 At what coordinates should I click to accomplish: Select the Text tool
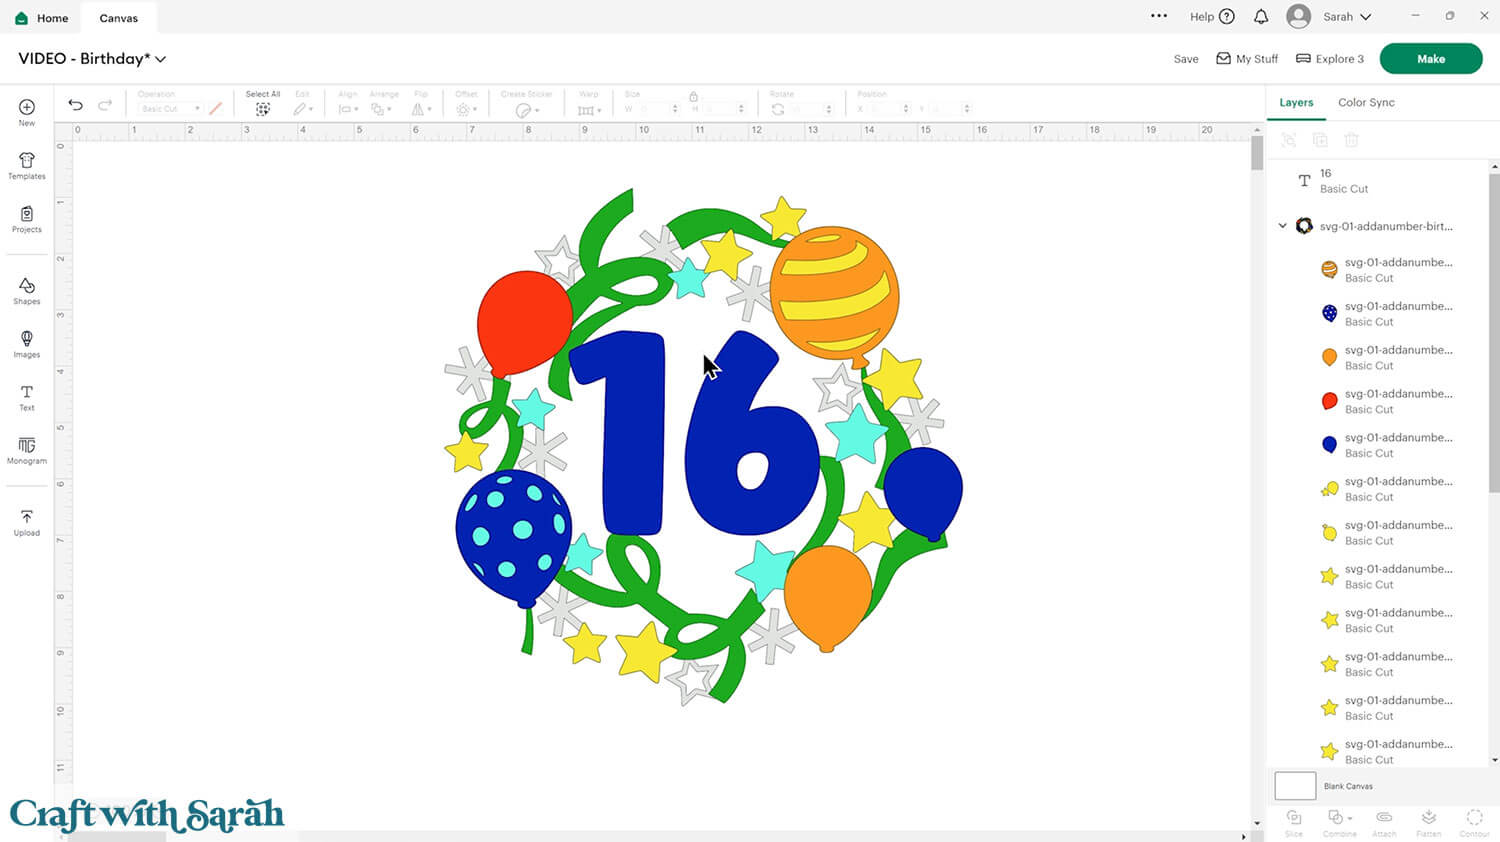27,397
